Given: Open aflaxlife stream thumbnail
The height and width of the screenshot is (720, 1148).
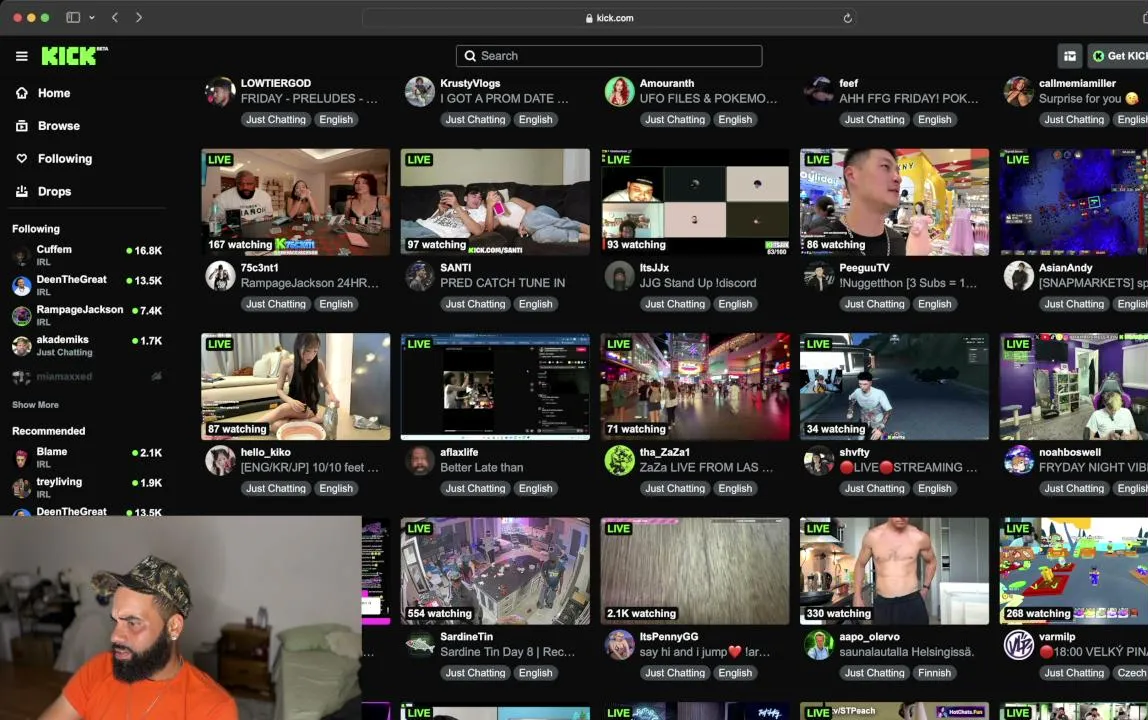Looking at the screenshot, I should [495, 387].
